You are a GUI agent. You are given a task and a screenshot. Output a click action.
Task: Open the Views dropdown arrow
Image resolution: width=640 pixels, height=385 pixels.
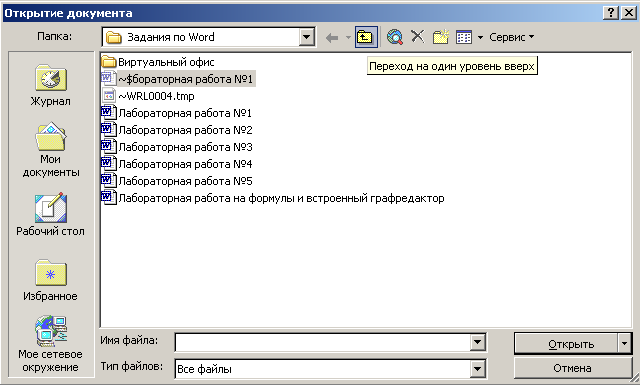click(x=480, y=38)
